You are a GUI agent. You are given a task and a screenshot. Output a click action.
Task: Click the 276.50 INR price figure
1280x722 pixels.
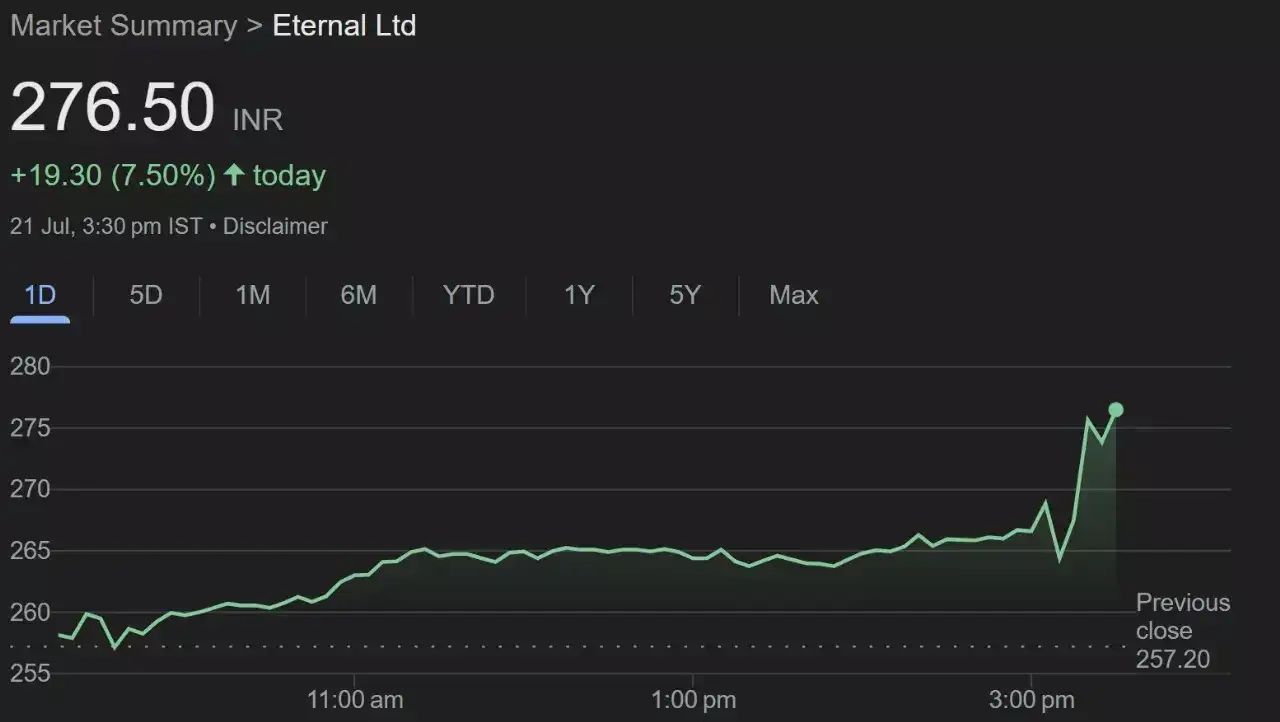click(x=113, y=108)
